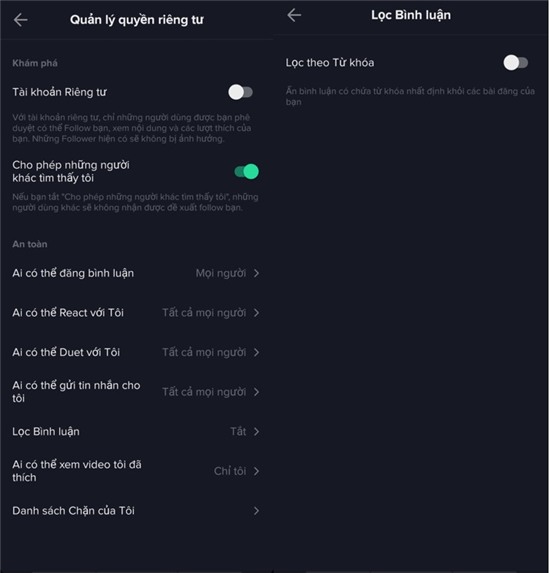Image resolution: width=550 pixels, height=573 pixels.
Task: Enable Lọc theo Từ khóa switch
Action: coord(516,62)
